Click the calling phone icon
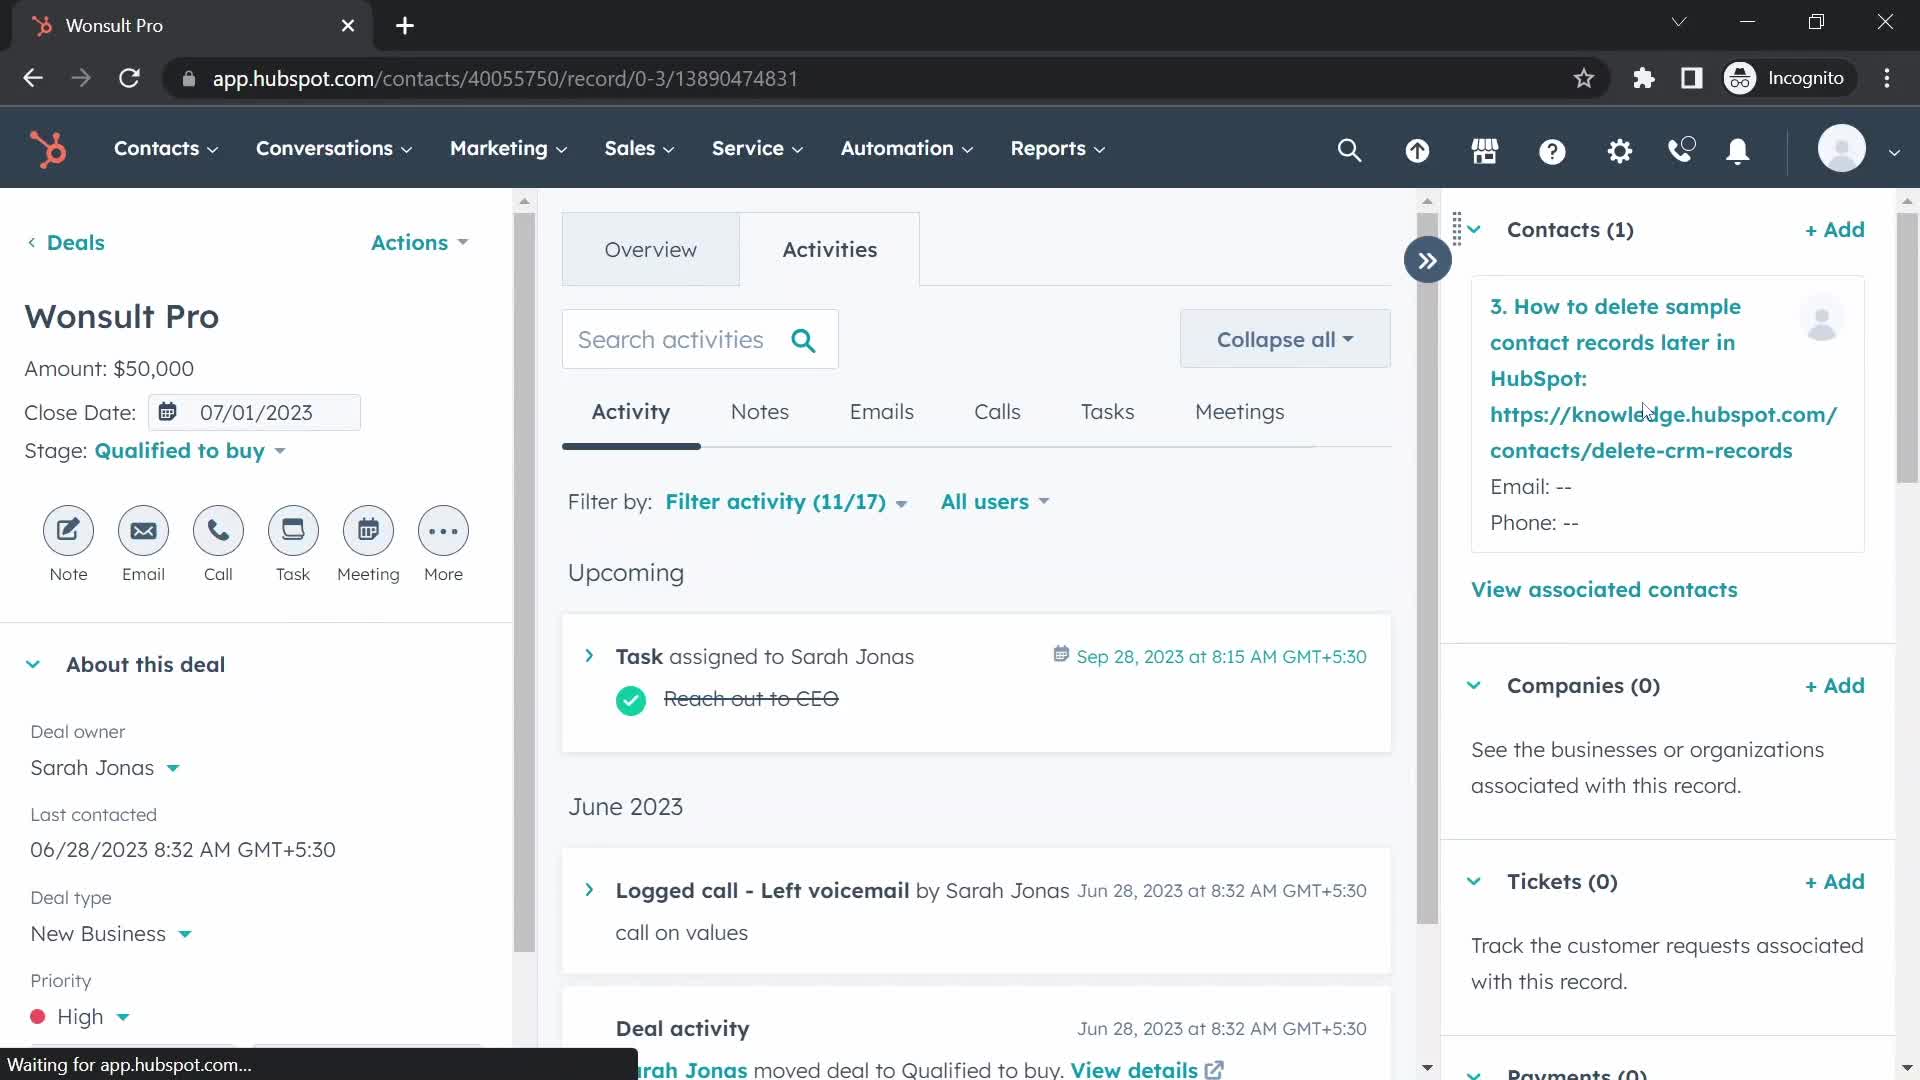1920x1080 pixels. 1681,150
